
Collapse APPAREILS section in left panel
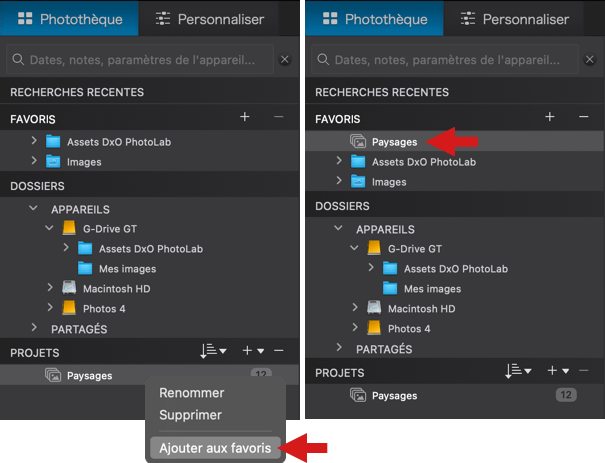(x=34, y=208)
